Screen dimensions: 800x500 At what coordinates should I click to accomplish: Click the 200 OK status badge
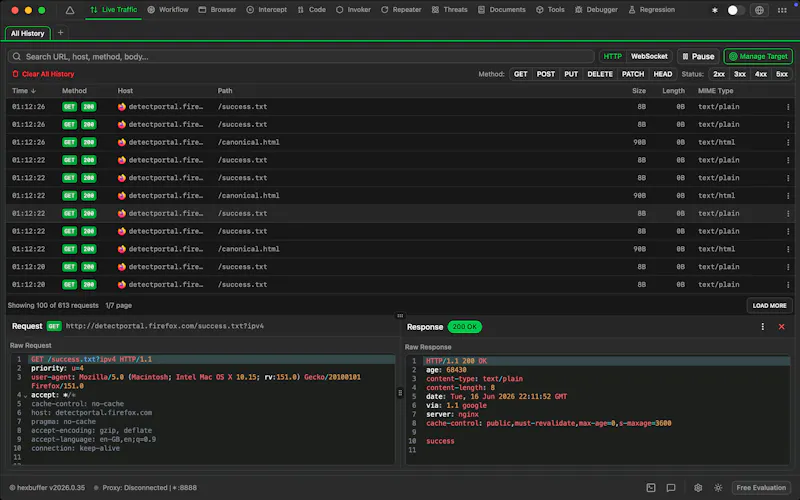(x=464, y=327)
